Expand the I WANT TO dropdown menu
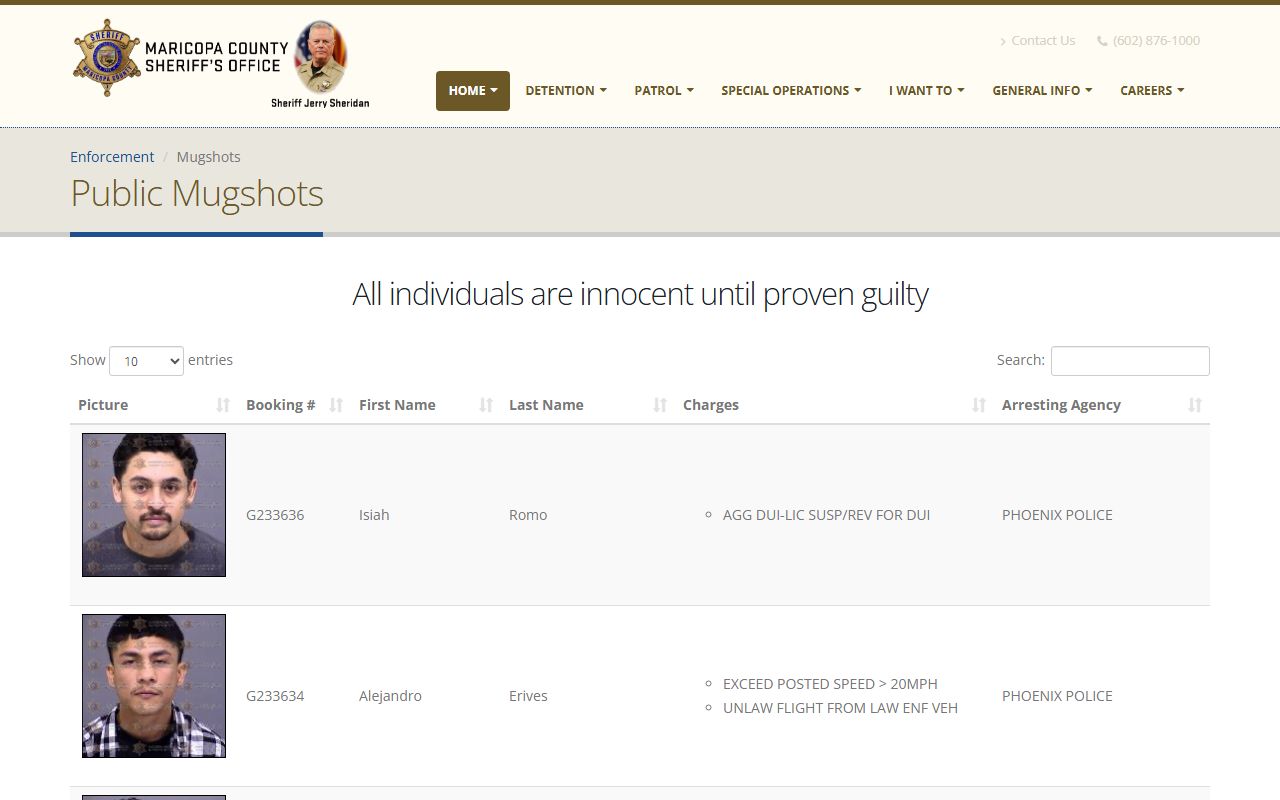Image resolution: width=1280 pixels, height=800 pixels. (927, 91)
